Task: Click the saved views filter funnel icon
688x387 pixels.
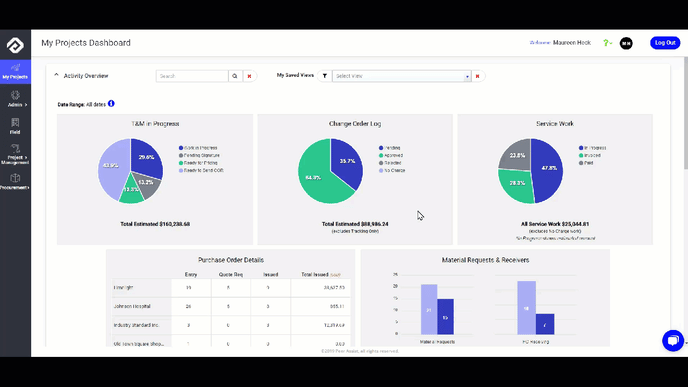Action: click(325, 76)
